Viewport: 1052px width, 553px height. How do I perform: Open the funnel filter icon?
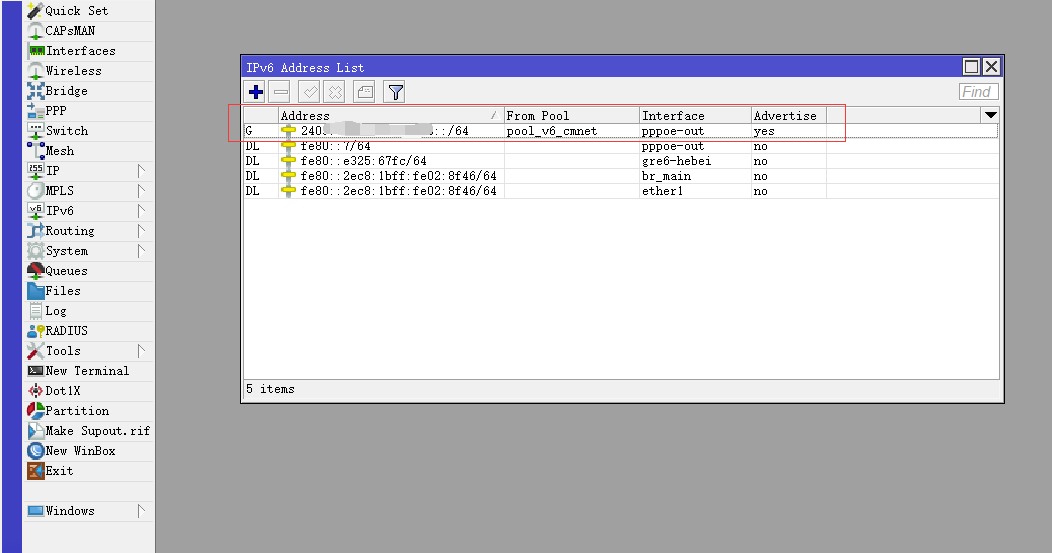pos(394,92)
